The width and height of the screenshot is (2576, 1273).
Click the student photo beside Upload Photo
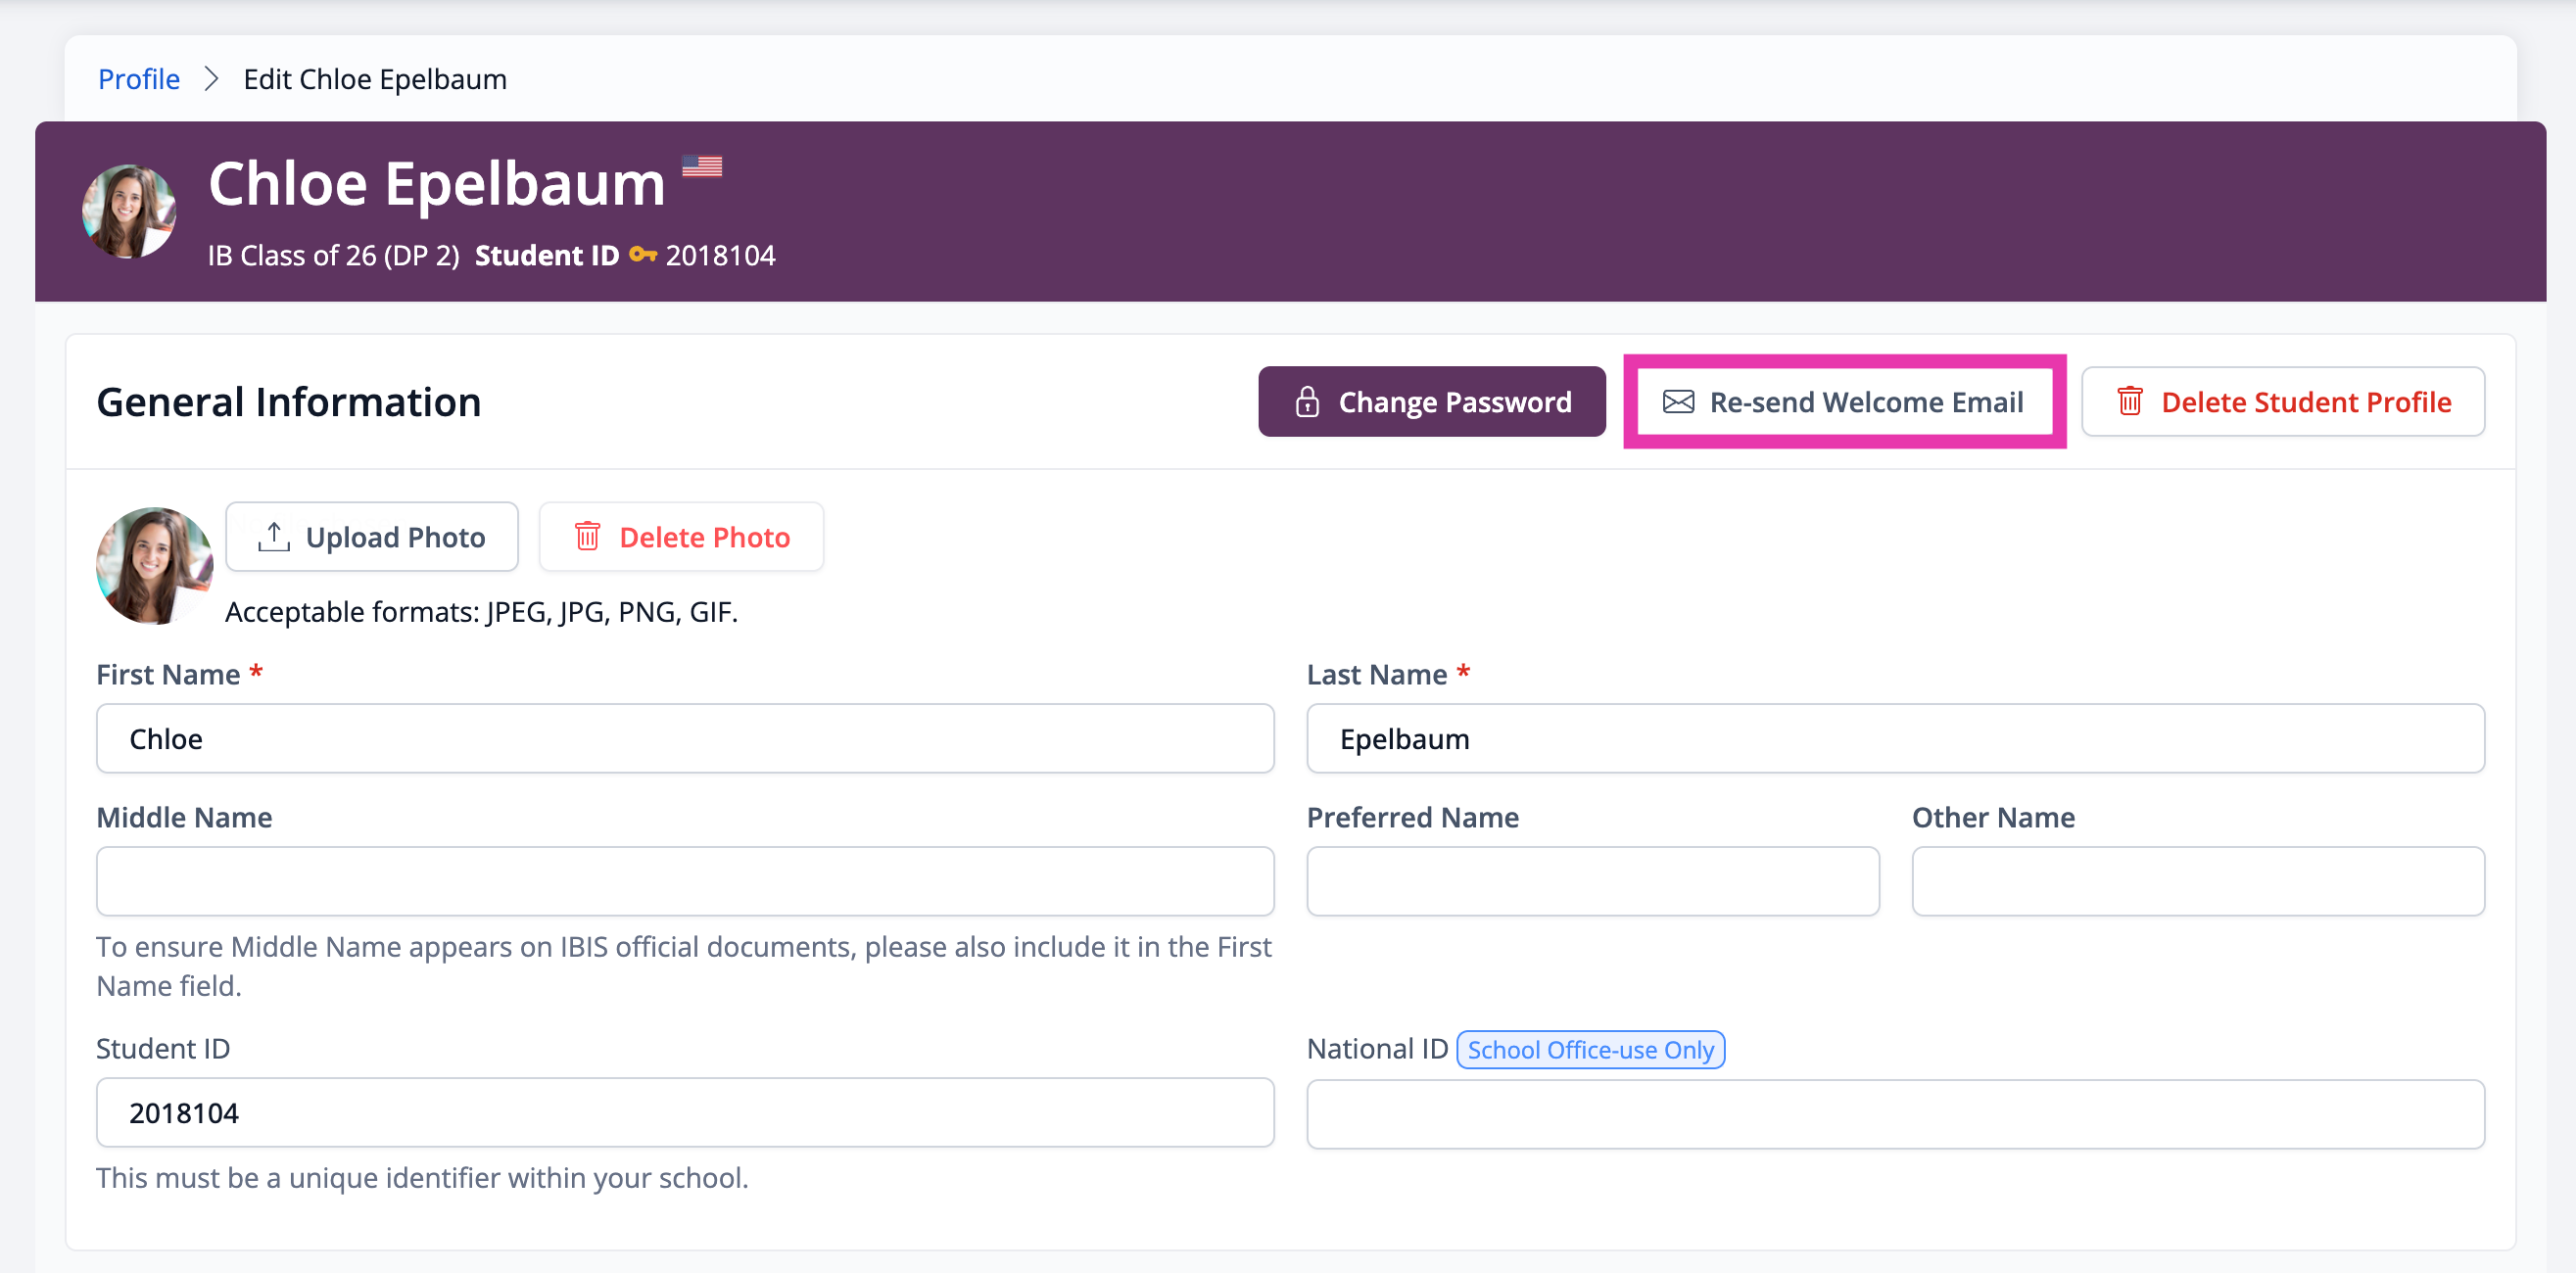pyautogui.click(x=154, y=566)
